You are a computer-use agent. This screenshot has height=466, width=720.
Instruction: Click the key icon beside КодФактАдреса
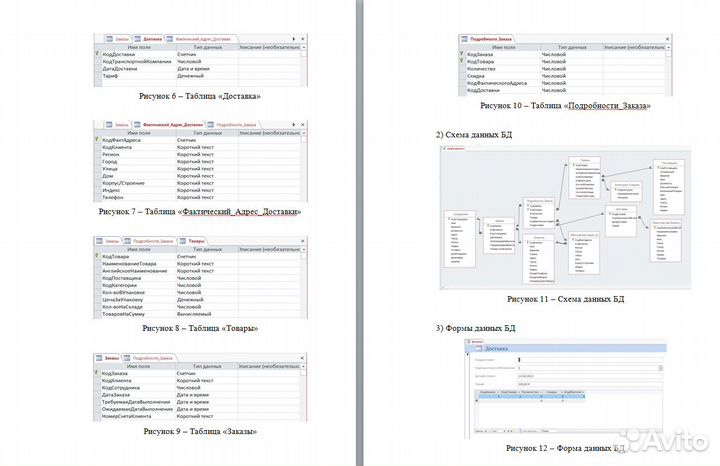(x=96, y=140)
